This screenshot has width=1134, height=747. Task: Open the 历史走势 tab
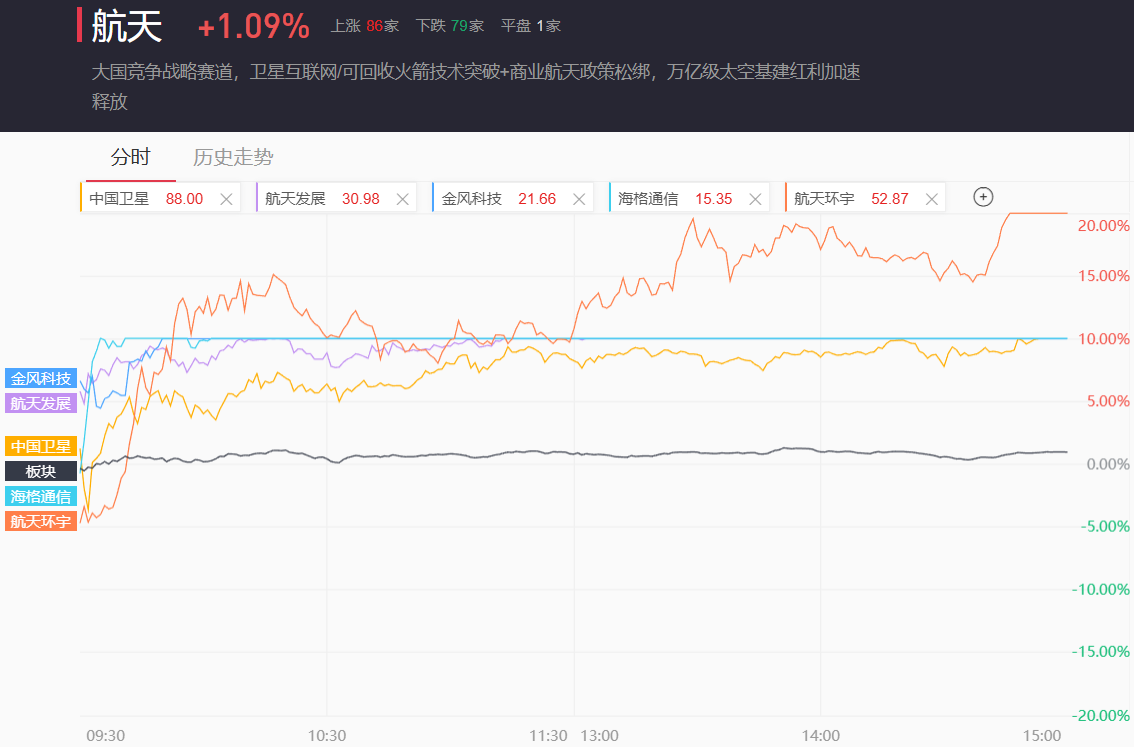tap(233, 157)
